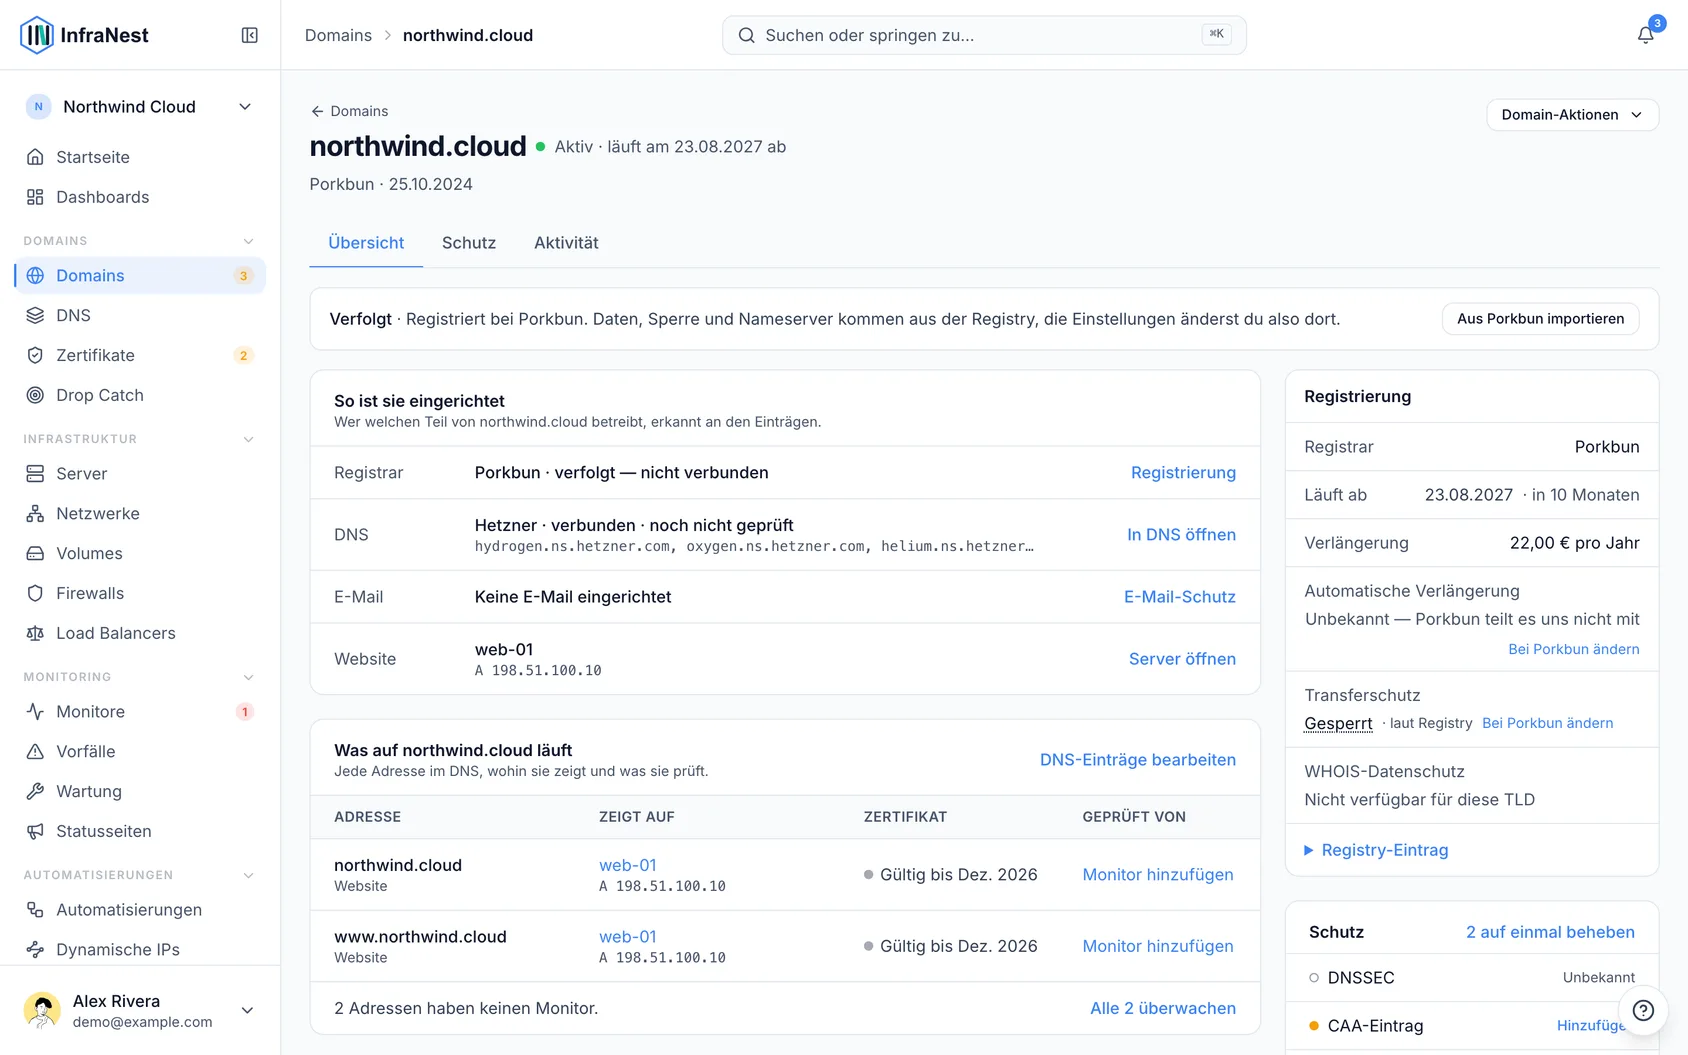Collapse the DOMAINS sidebar section
This screenshot has height=1055, width=1688.
coord(249,241)
